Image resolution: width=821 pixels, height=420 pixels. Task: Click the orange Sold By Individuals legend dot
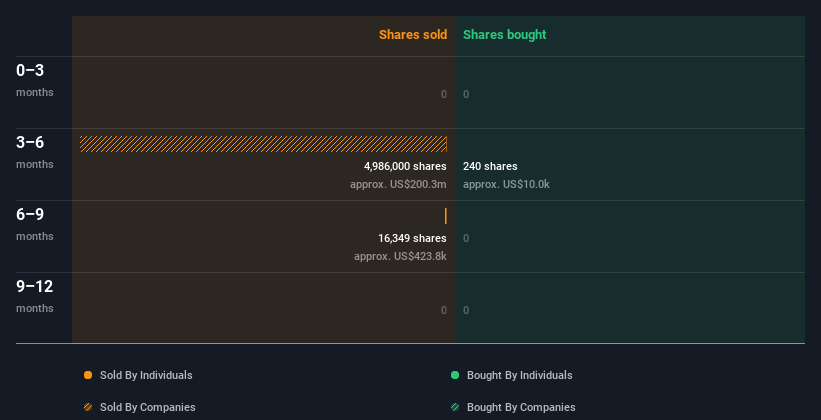tap(88, 375)
